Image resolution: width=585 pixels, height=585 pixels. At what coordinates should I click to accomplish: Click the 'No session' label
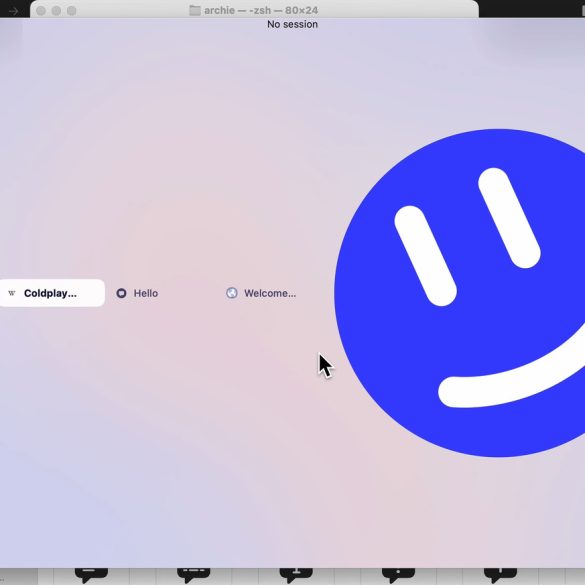[292, 24]
